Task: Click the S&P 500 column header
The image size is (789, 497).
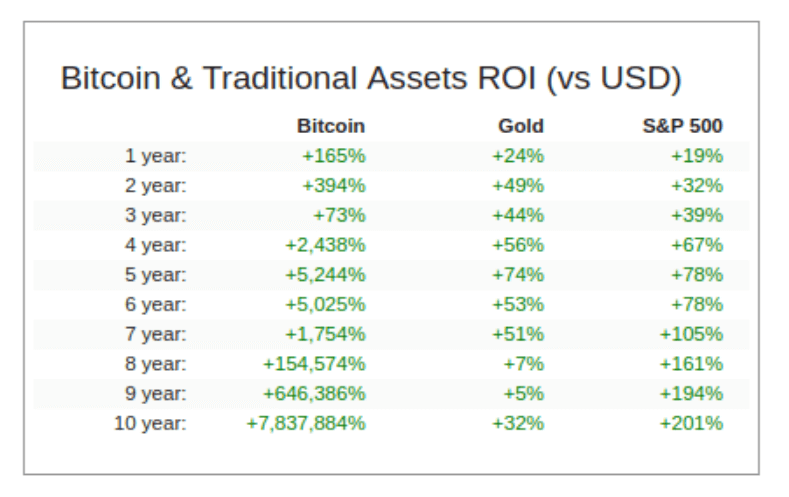Action: click(x=682, y=126)
